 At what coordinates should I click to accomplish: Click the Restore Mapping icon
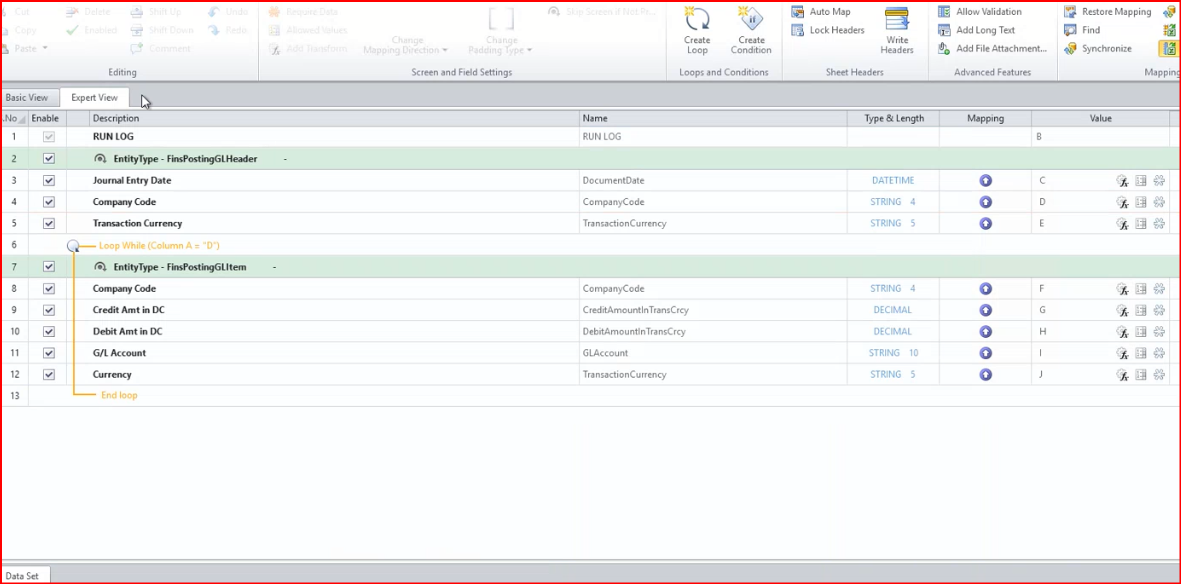coord(1070,12)
